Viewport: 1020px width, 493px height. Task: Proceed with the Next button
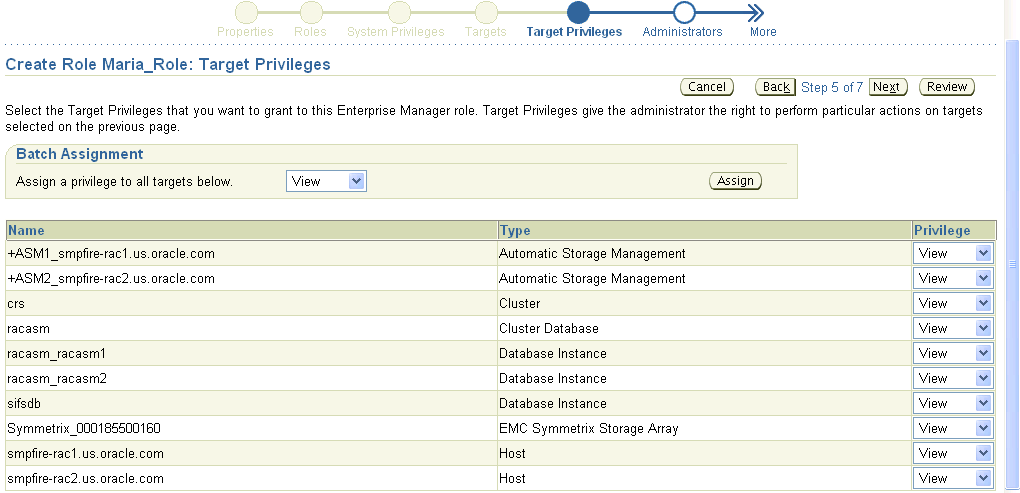888,87
